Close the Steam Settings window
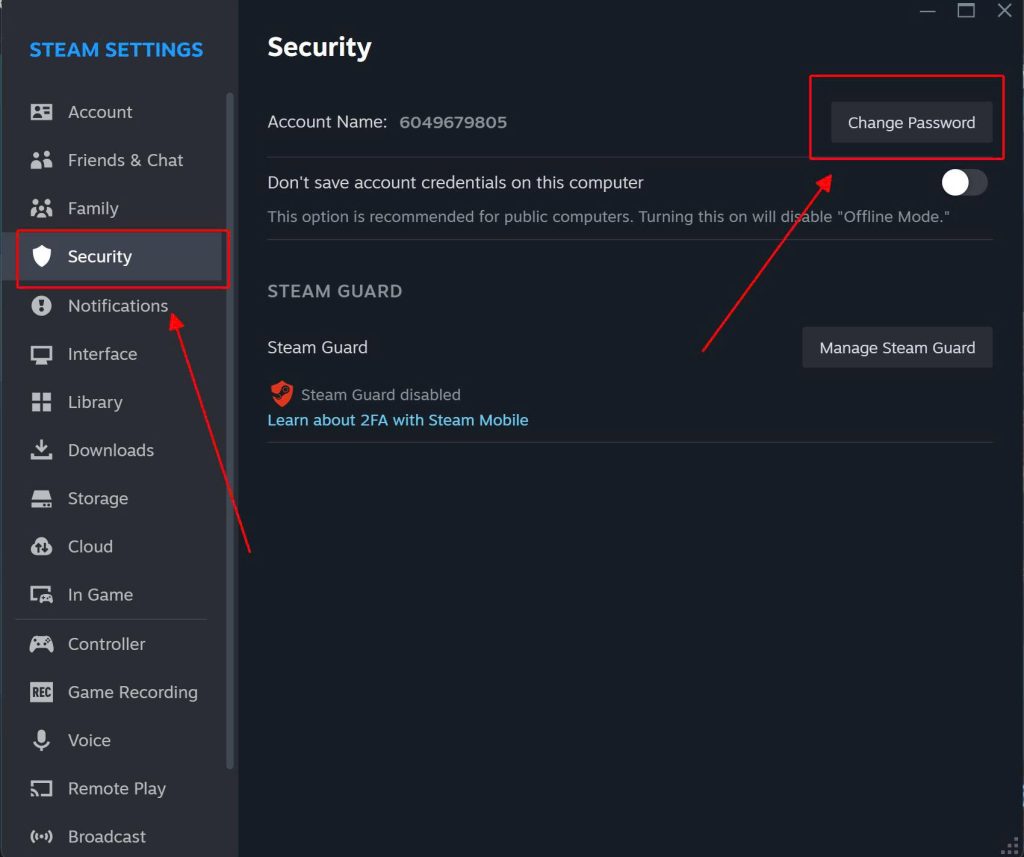This screenshot has width=1024, height=857. (1004, 10)
